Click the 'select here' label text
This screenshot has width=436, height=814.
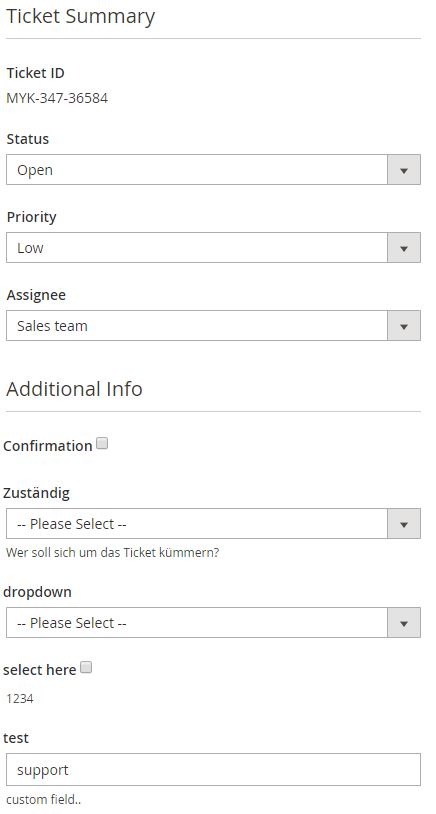39,670
